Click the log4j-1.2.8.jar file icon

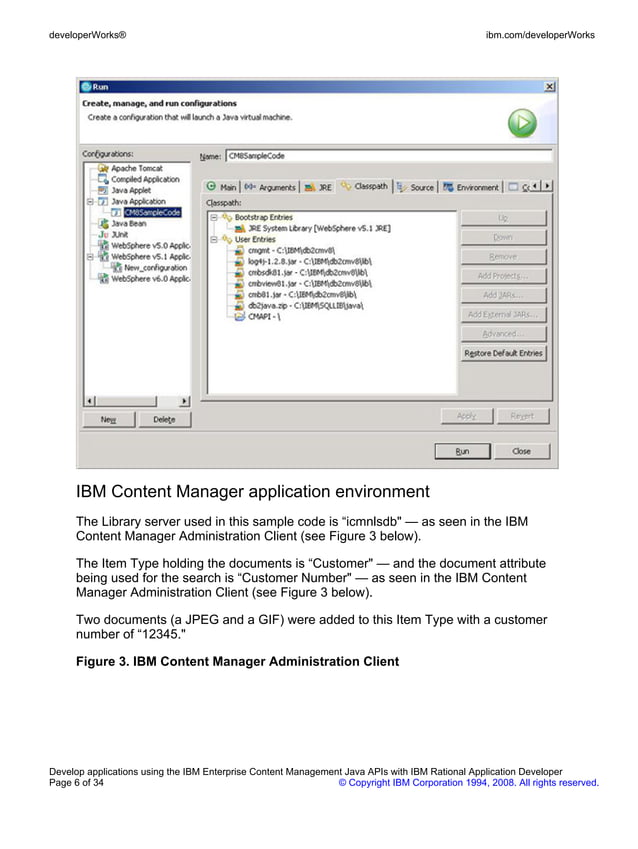coord(240,262)
